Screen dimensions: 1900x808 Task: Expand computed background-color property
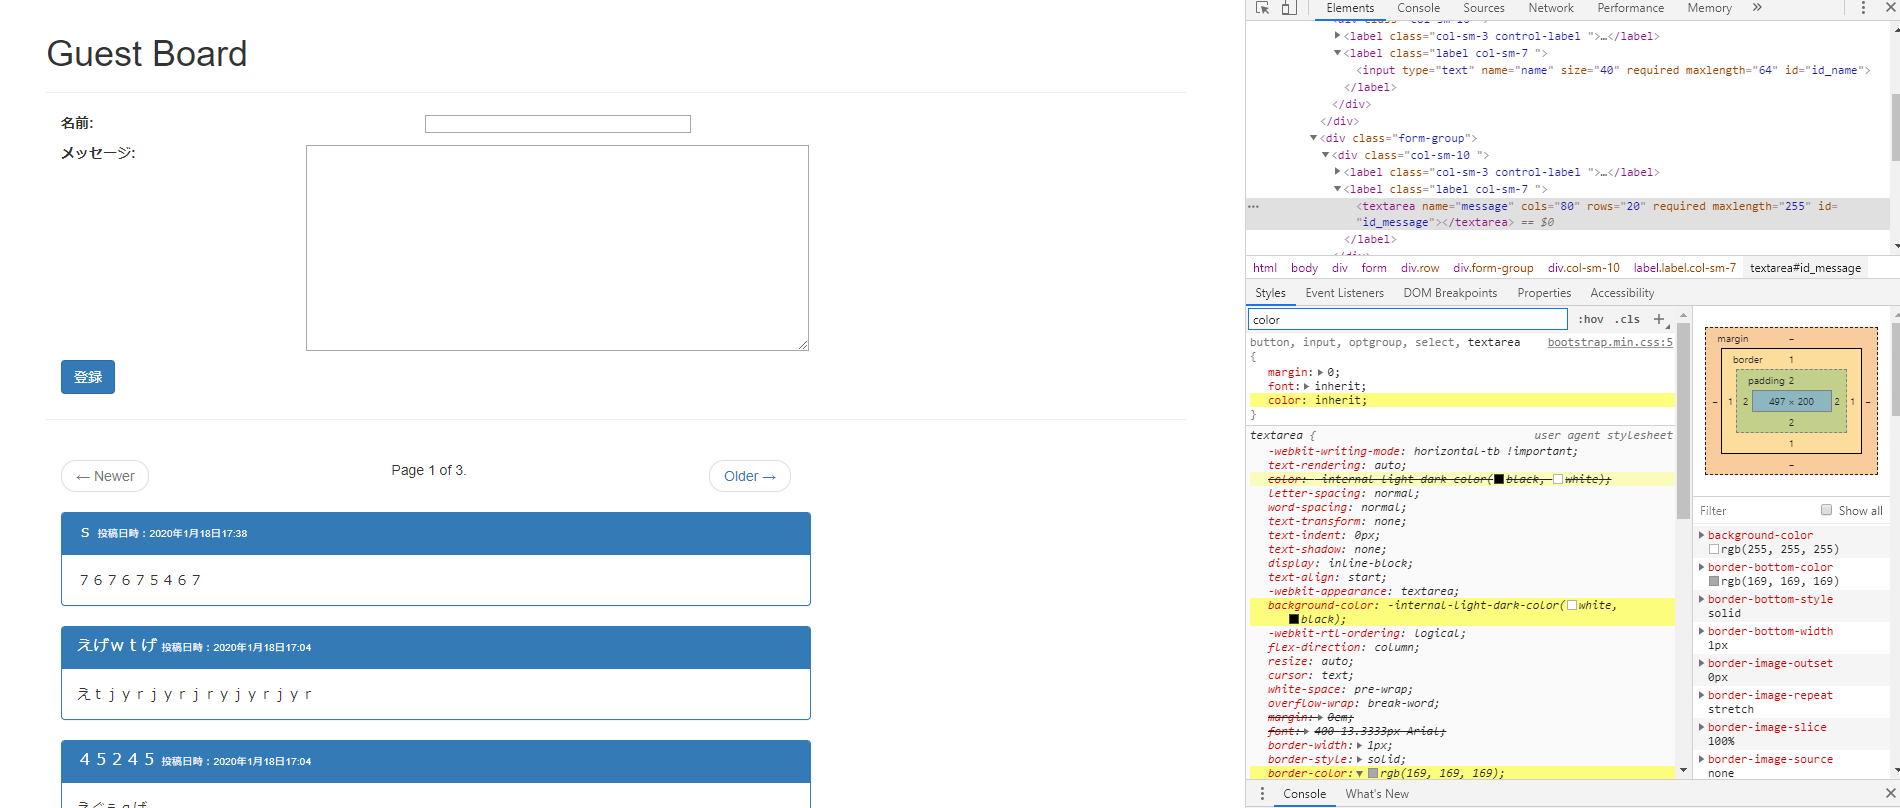1702,535
